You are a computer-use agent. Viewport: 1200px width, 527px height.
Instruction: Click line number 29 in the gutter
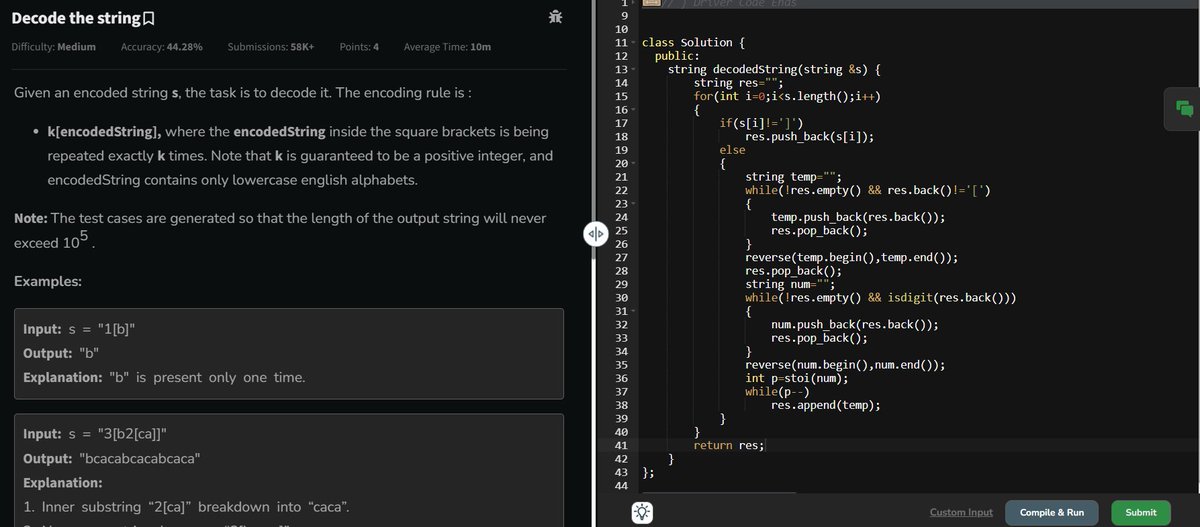(620, 284)
